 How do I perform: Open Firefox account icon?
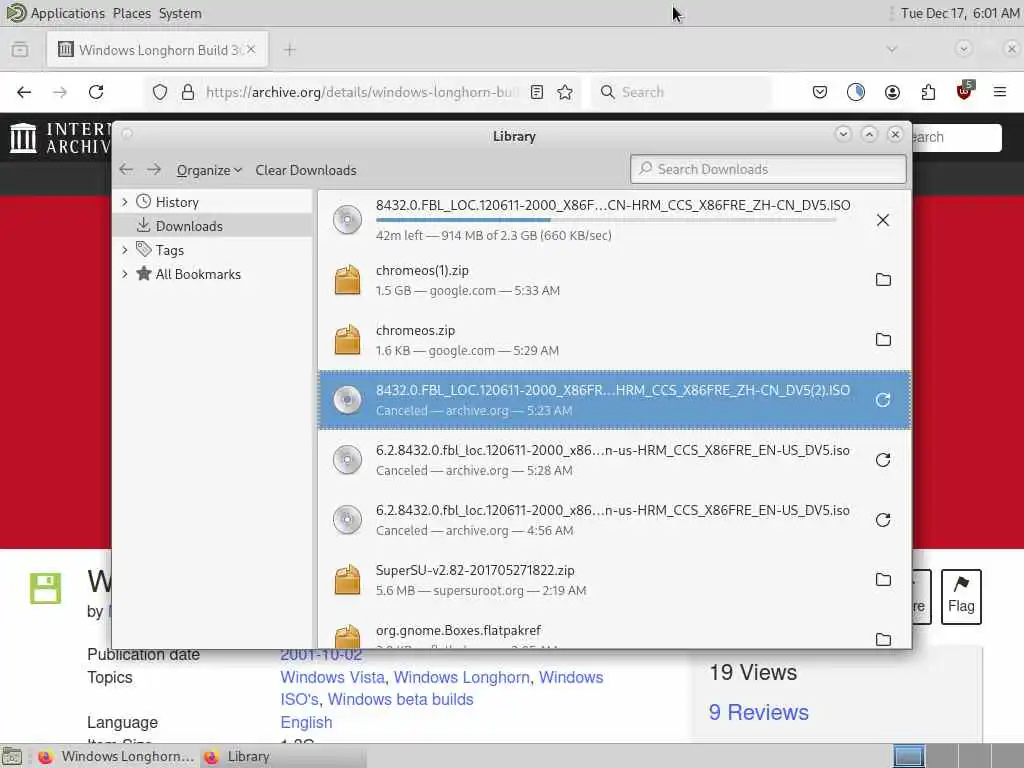[x=892, y=92]
